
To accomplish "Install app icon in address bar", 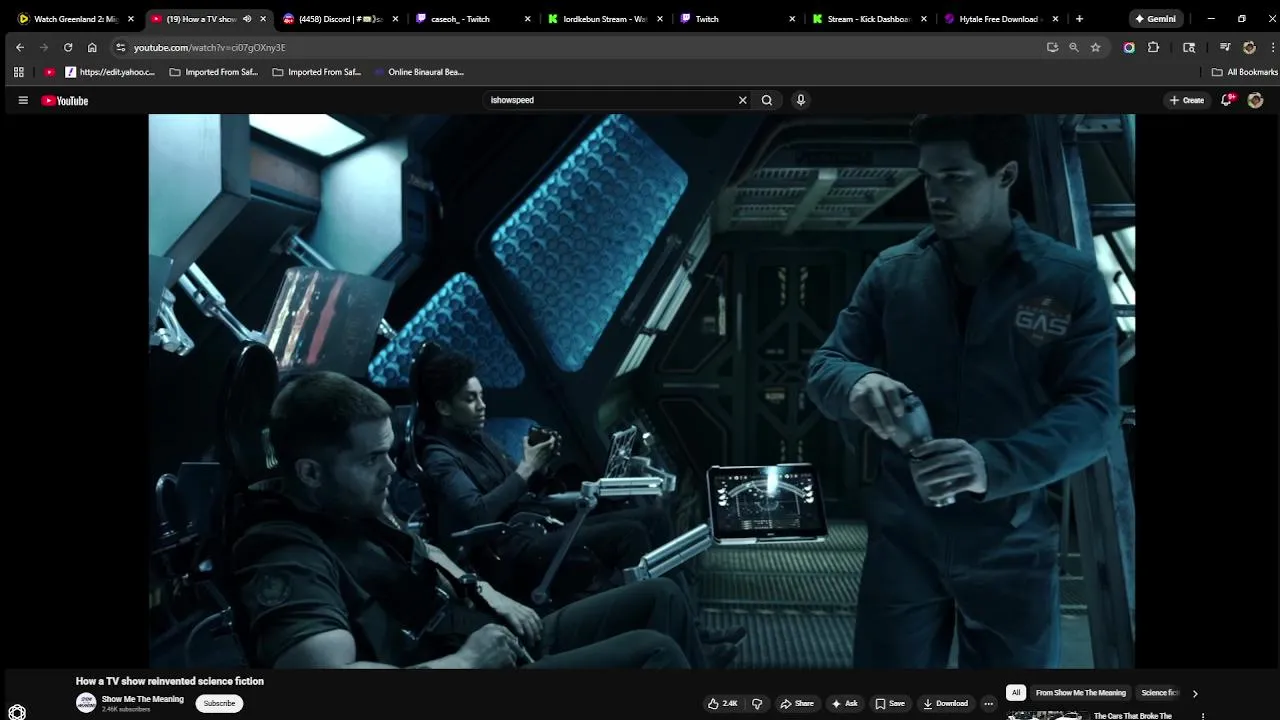I will coord(1052,47).
